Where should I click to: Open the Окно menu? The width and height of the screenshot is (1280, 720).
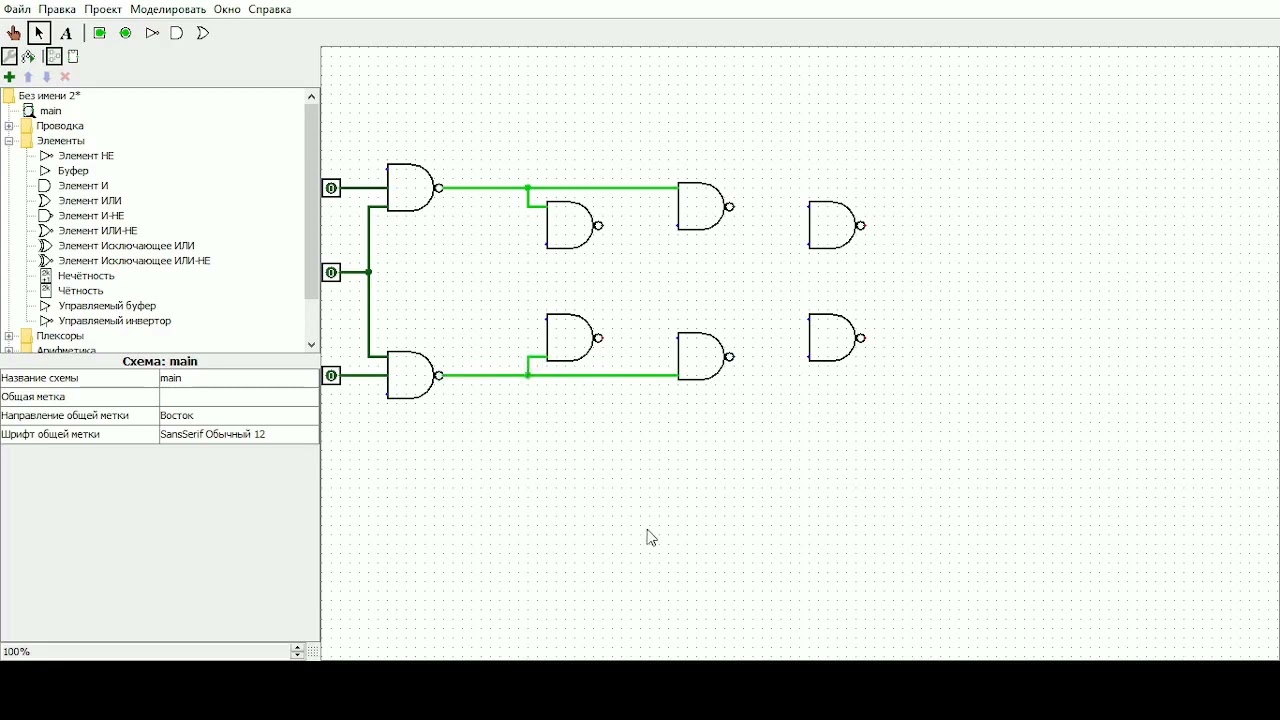click(227, 9)
